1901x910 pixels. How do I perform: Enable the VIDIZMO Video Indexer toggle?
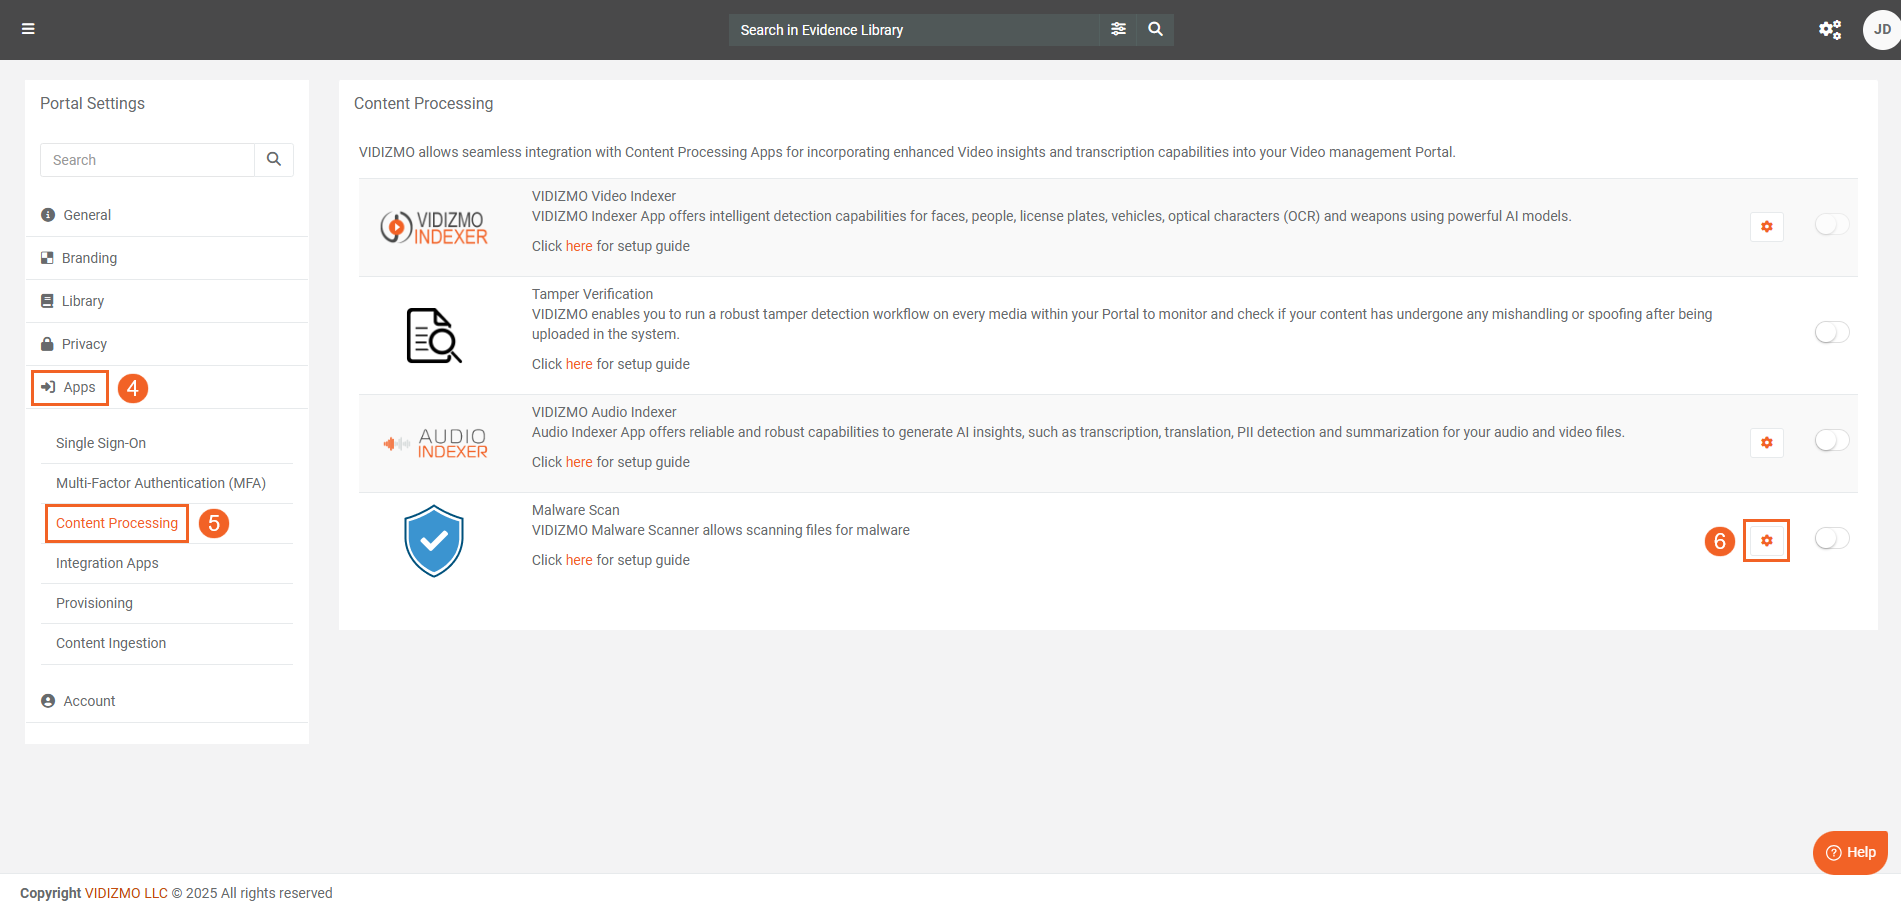pos(1831,225)
